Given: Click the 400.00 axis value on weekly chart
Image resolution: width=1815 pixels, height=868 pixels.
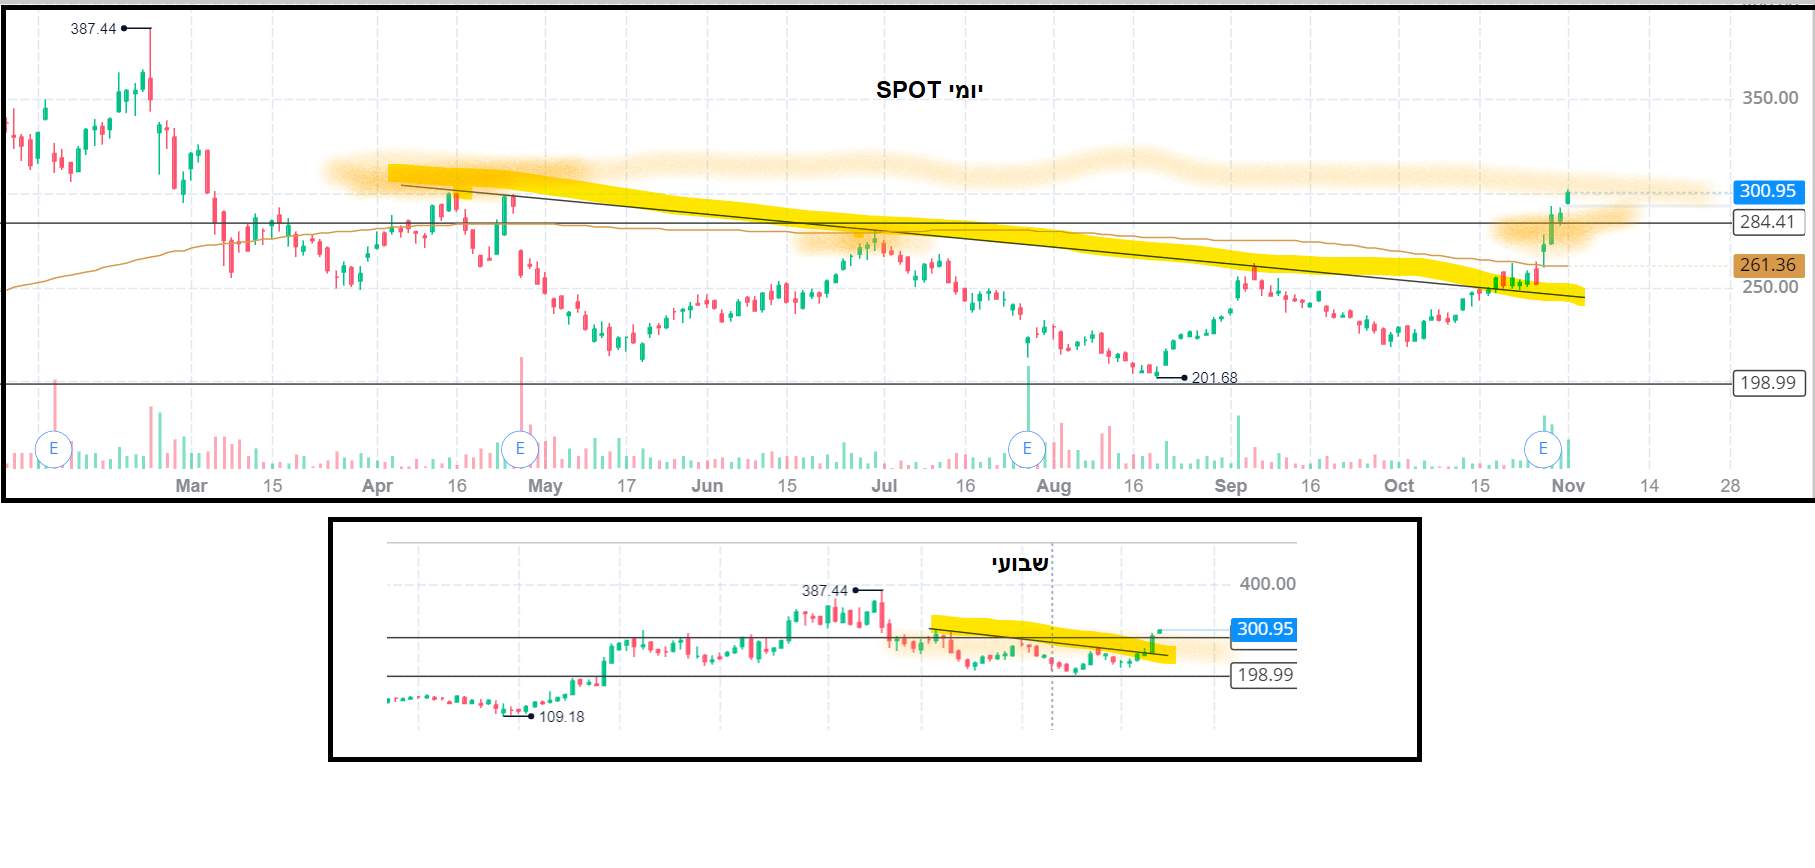Looking at the screenshot, I should (x=1267, y=584).
